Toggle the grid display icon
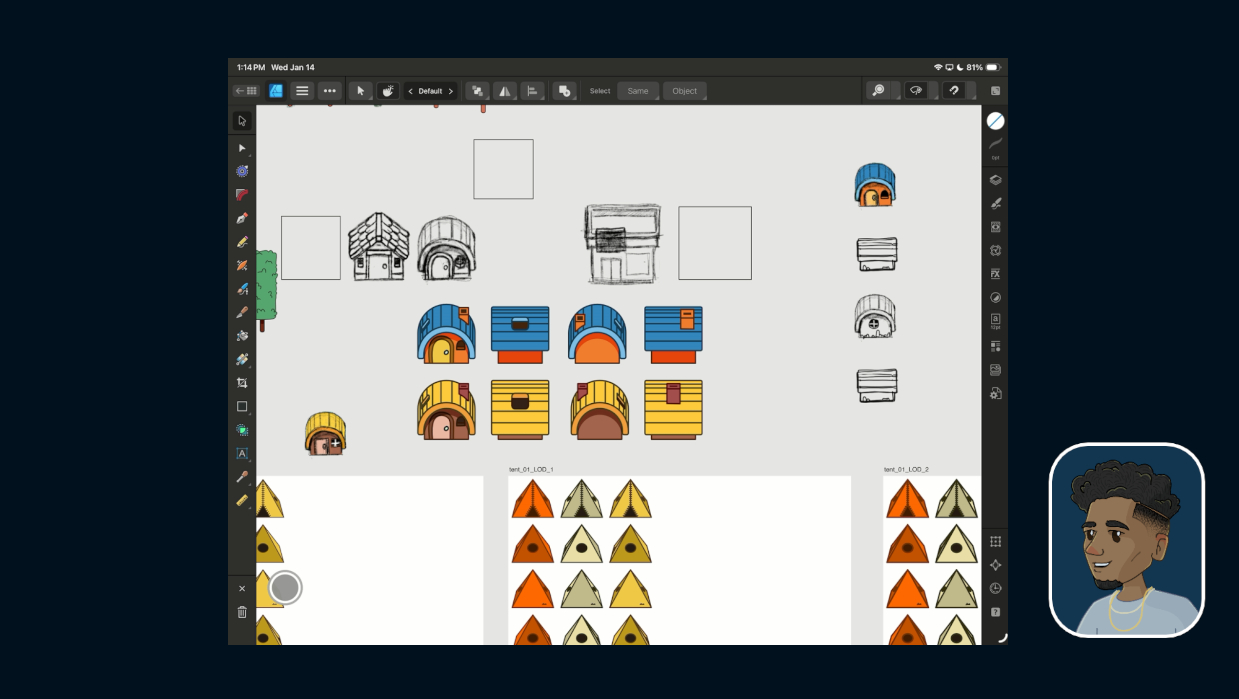1239x699 pixels. pos(995,541)
